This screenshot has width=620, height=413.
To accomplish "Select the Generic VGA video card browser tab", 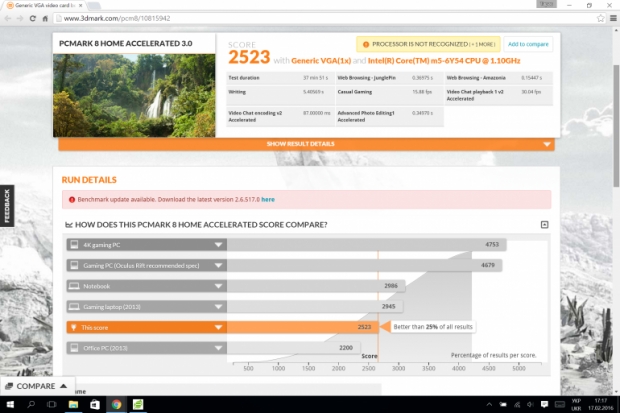I will click(x=45, y=5).
